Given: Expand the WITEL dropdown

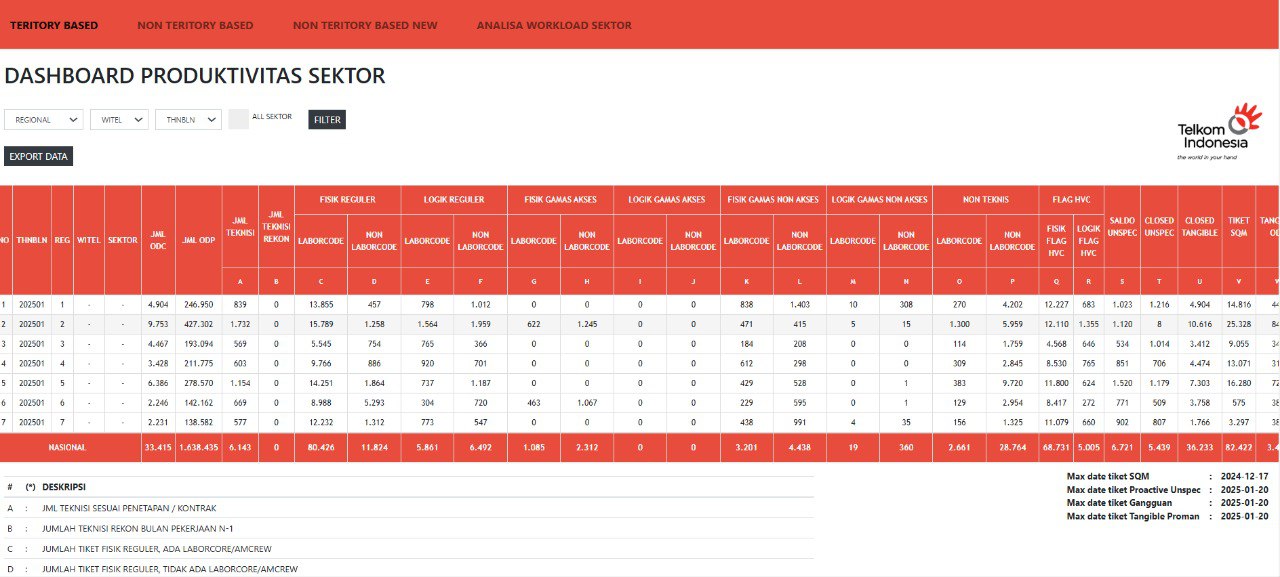Looking at the screenshot, I should coord(119,119).
